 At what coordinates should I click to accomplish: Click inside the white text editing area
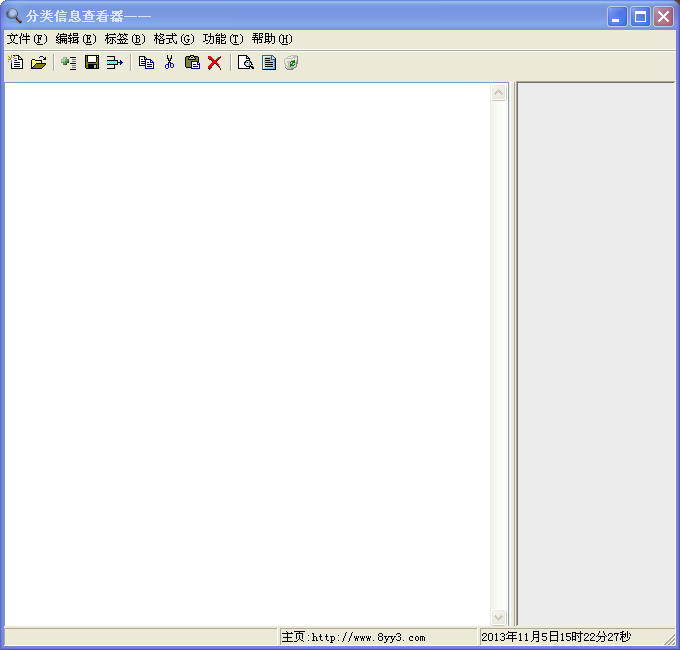tap(247, 354)
